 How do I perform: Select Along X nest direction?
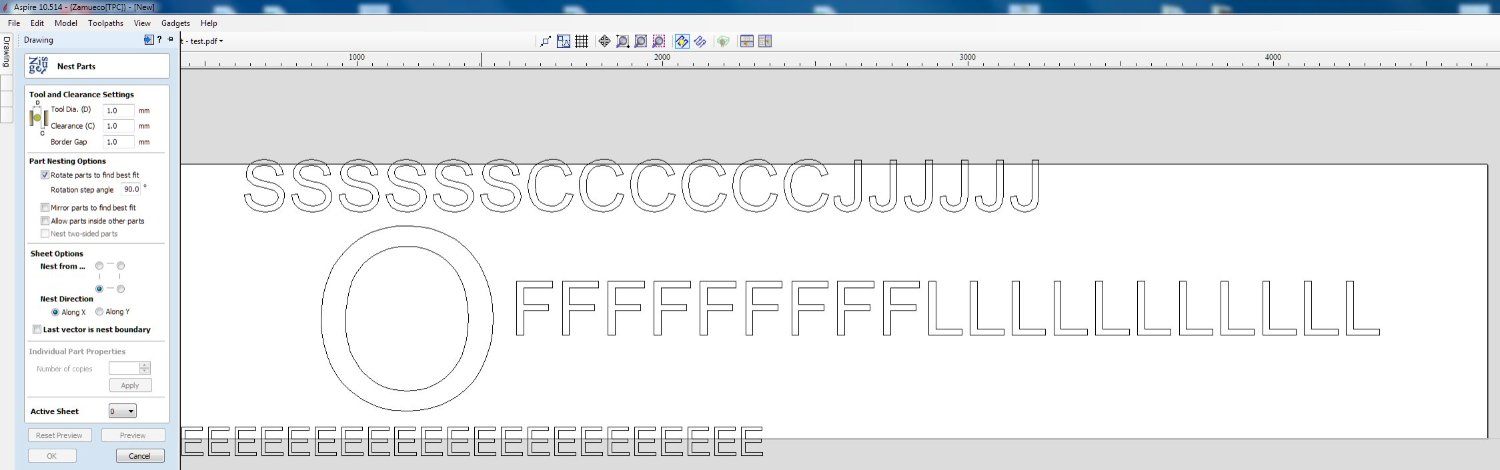[55, 312]
